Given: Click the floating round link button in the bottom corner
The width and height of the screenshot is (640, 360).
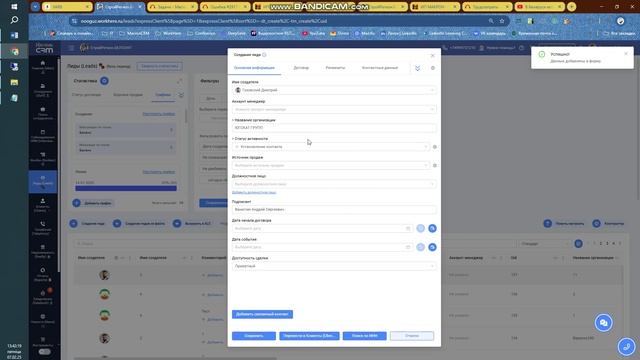Looking at the screenshot, I should click(x=626, y=347).
